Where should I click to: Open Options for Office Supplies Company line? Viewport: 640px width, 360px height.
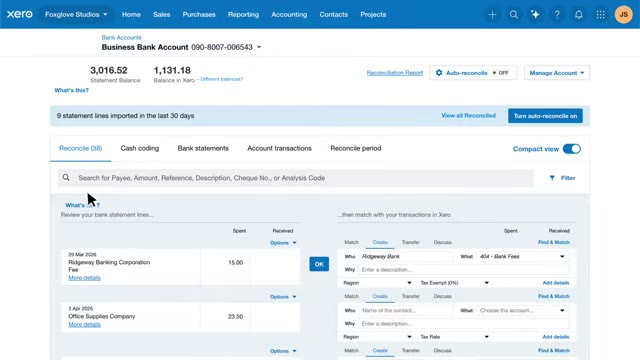pos(283,297)
